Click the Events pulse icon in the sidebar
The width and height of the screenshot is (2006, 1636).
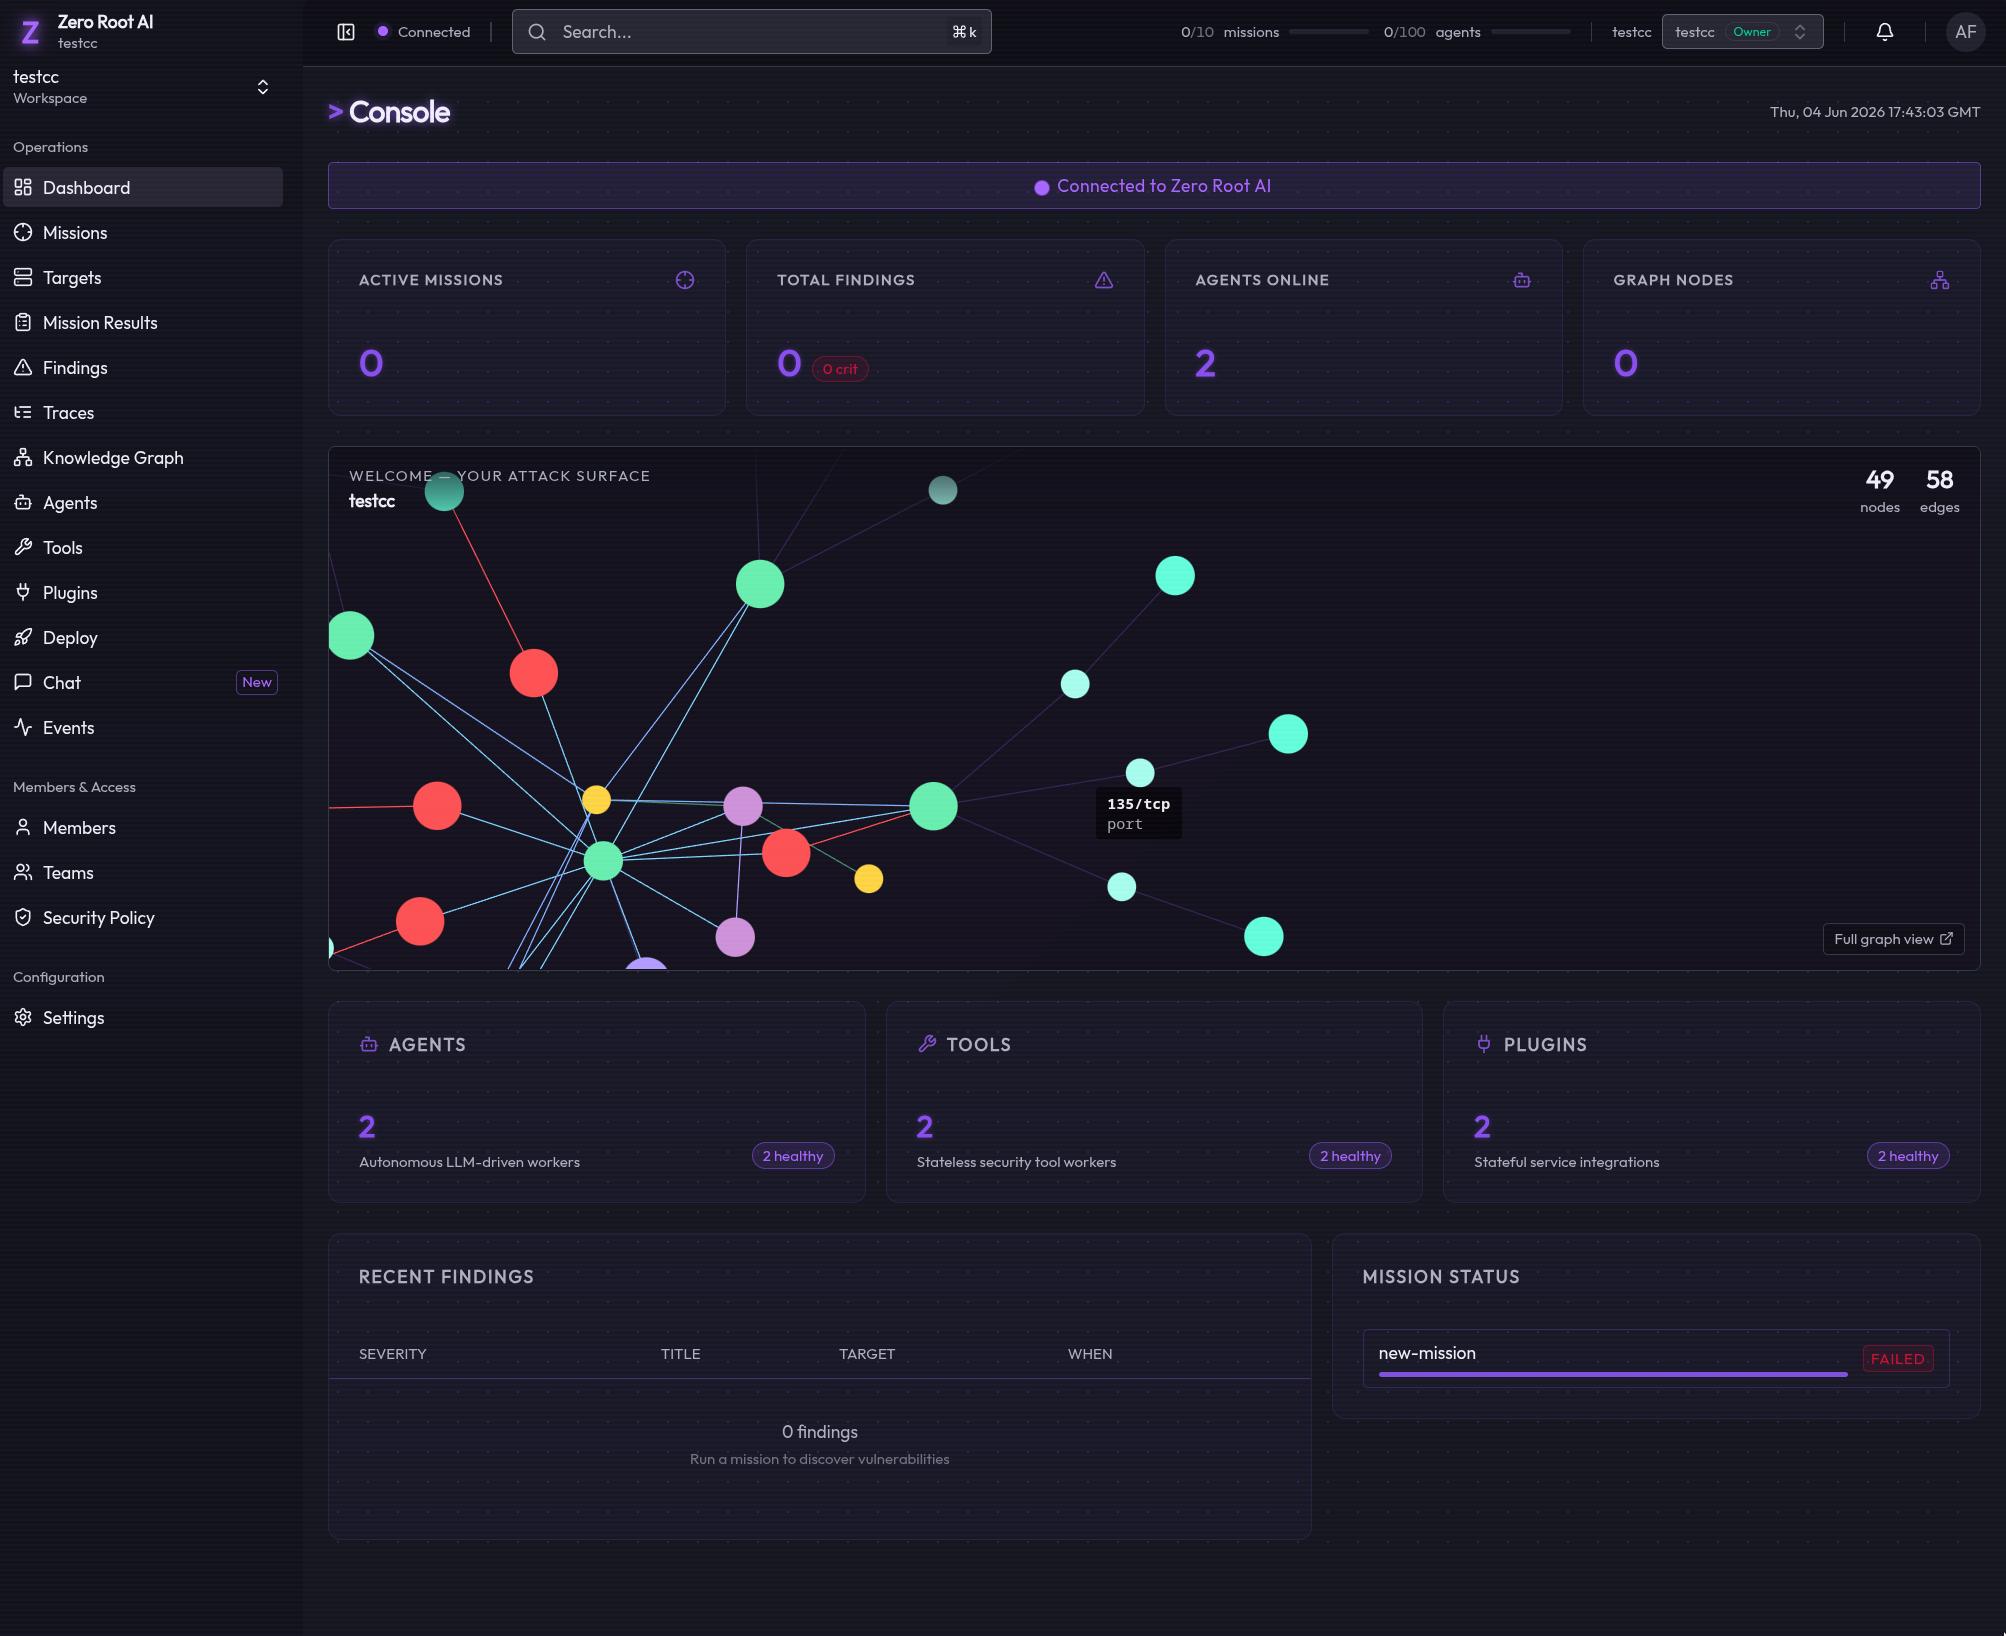pos(23,727)
